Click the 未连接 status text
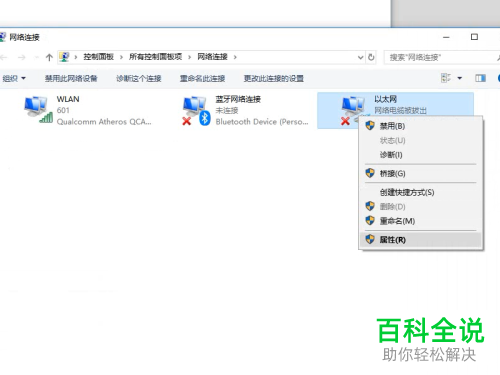Image resolution: width=500 pixels, height=375 pixels. (x=227, y=110)
